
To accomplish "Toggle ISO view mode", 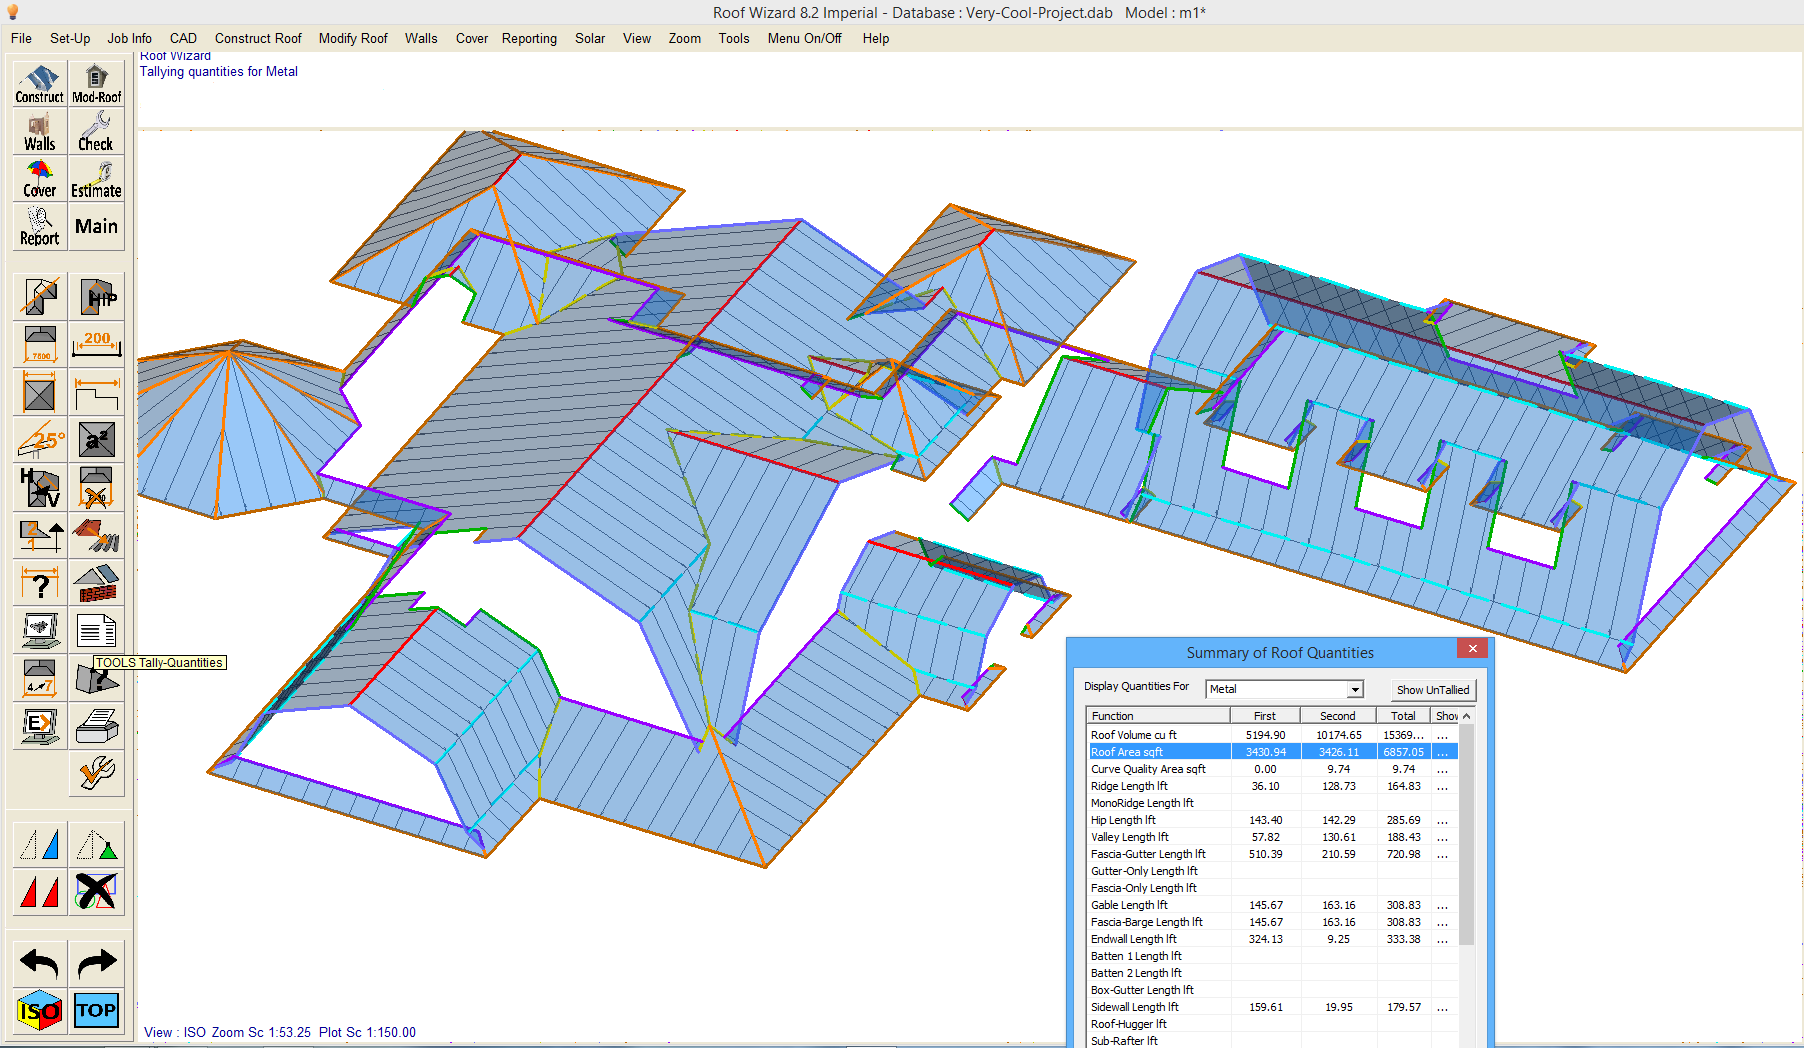I will tap(38, 1011).
